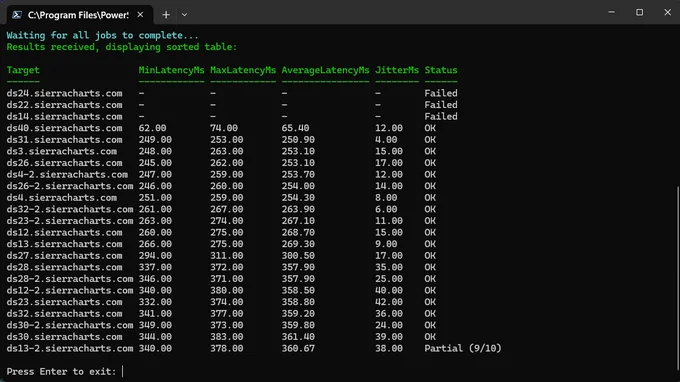Click 383.00 max latency for ds30
Image resolution: width=680 pixels, height=382 pixels.
(226, 337)
